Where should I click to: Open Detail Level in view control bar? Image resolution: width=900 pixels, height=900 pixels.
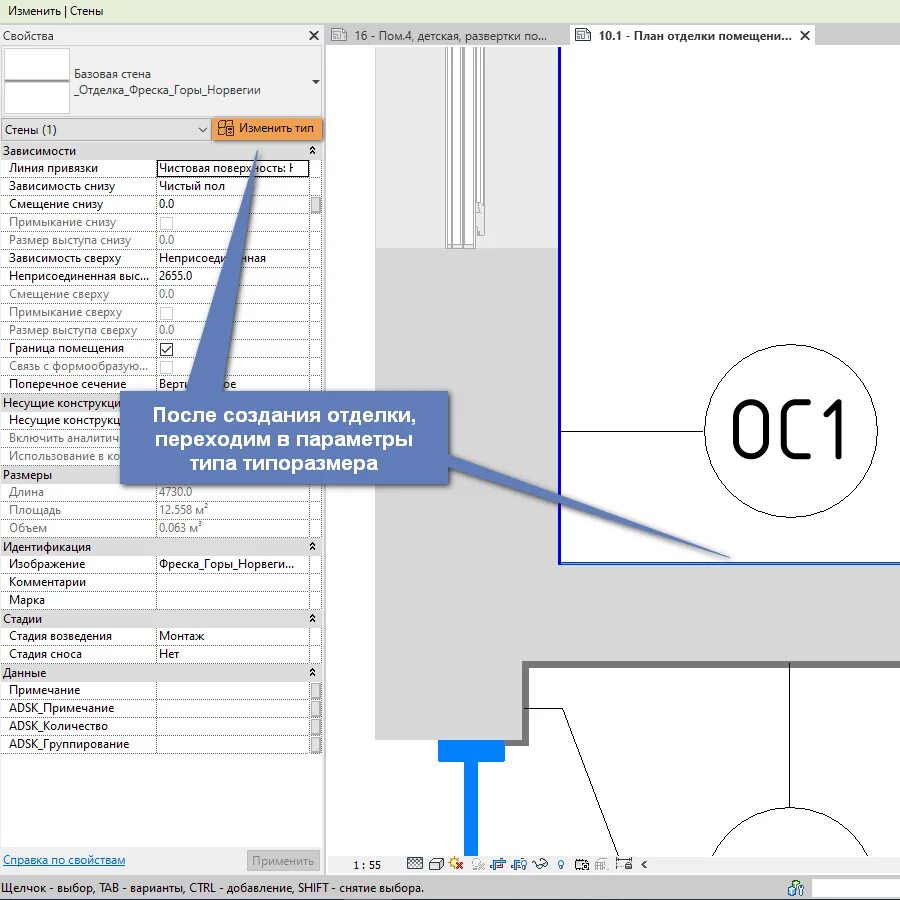[x=414, y=863]
